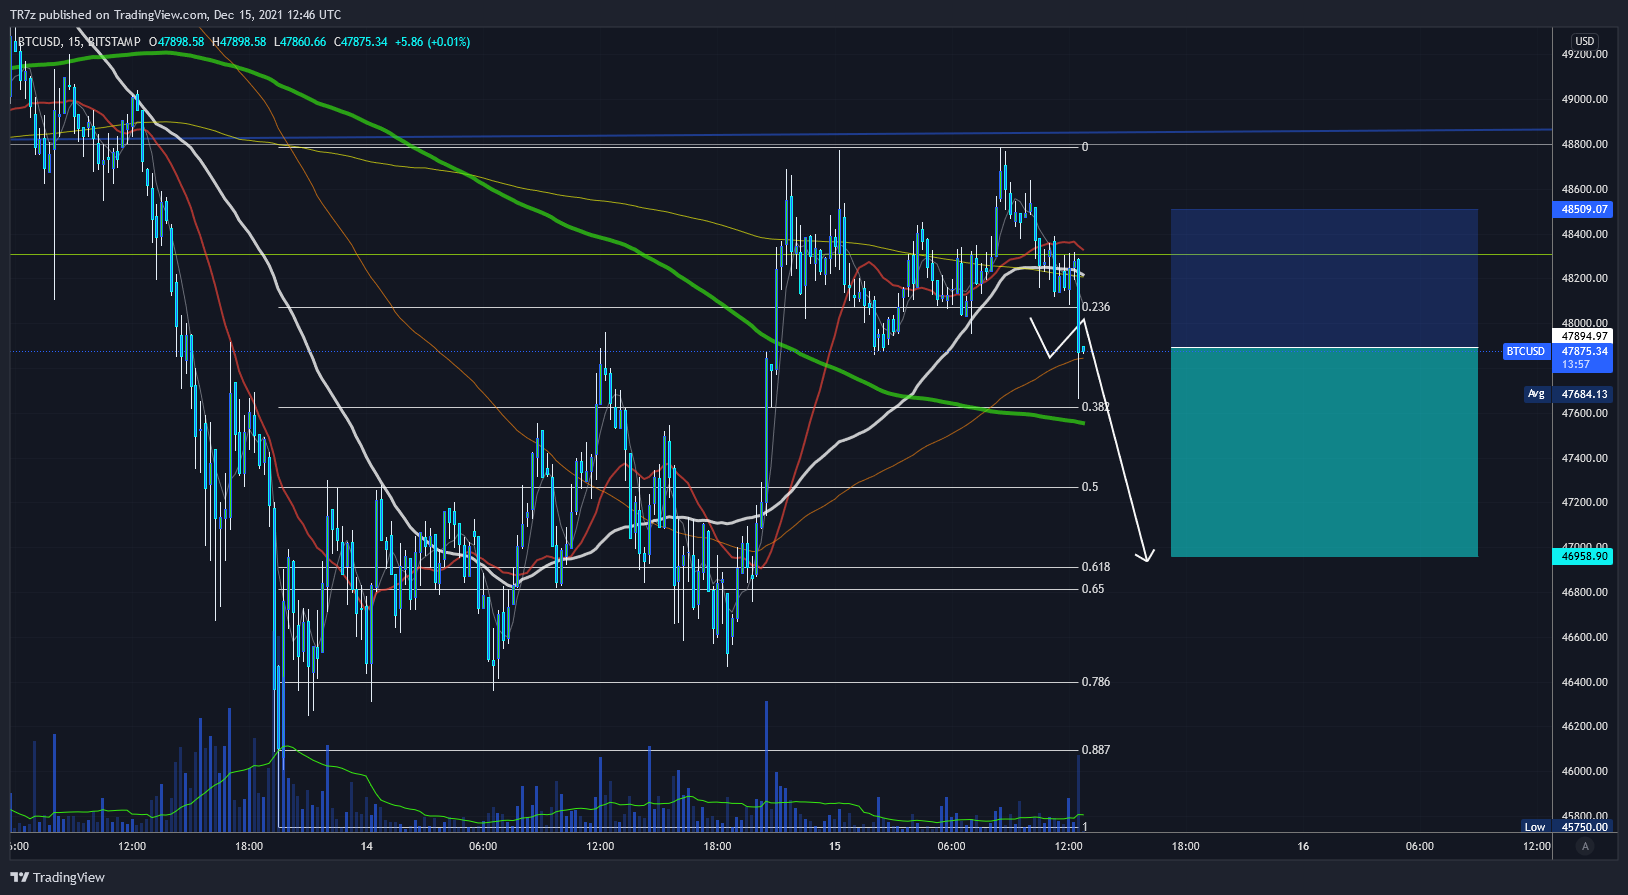Click the BTCUSD last price tag 47875.34

pos(1581,357)
